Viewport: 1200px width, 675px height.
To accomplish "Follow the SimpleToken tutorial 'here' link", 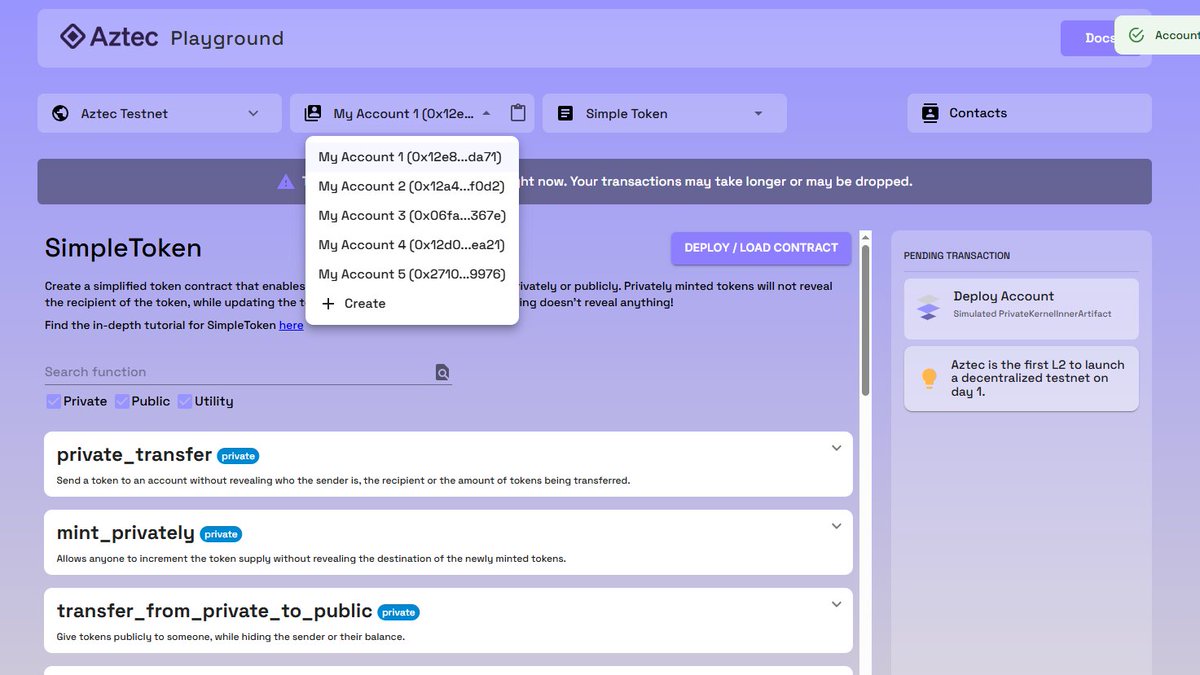I will point(291,325).
